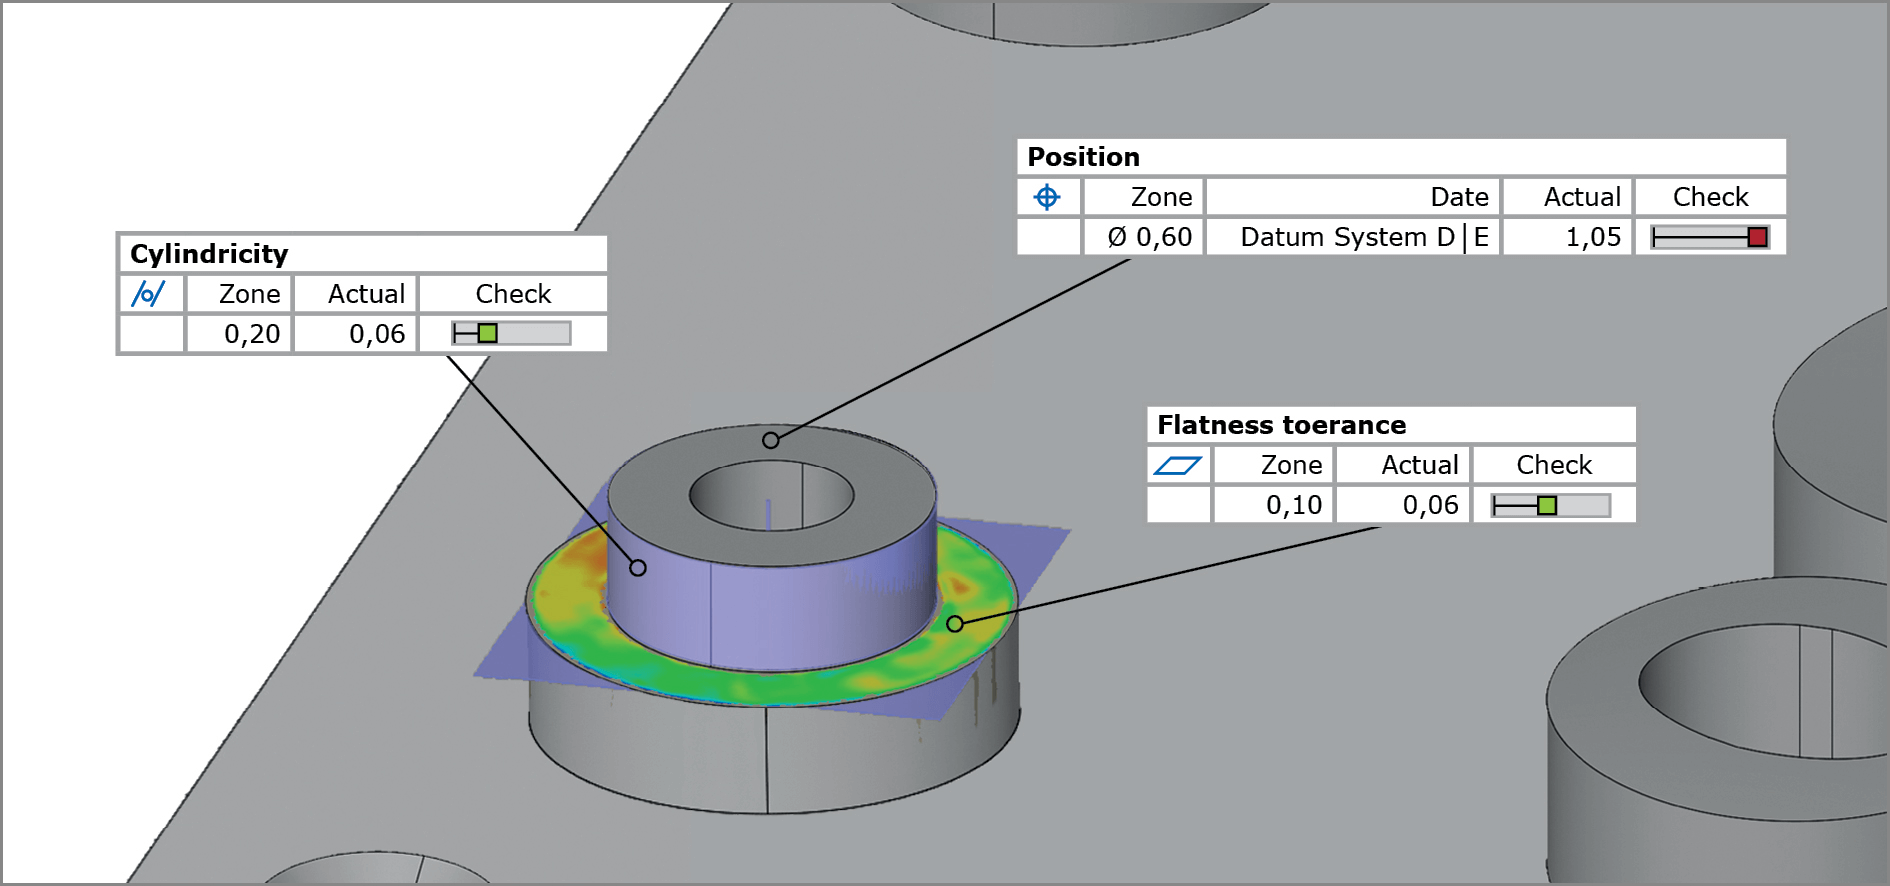This screenshot has width=1890, height=886.
Task: Click the 0,10 zone value in Flatness
Action: (1293, 505)
